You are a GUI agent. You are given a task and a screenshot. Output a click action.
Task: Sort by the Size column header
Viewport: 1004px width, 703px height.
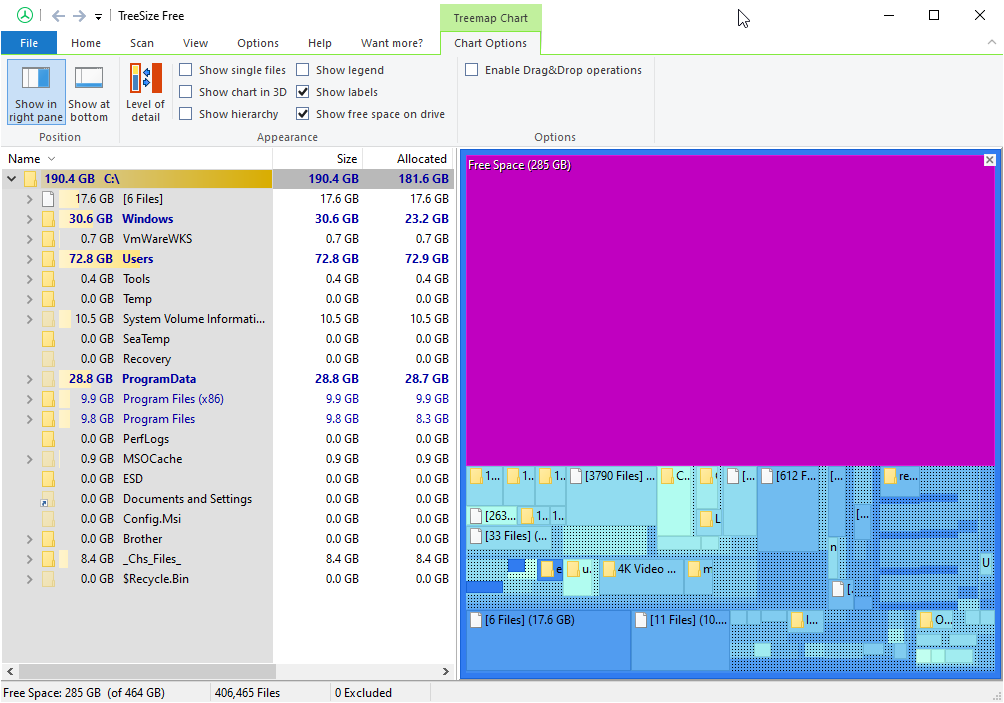point(318,159)
